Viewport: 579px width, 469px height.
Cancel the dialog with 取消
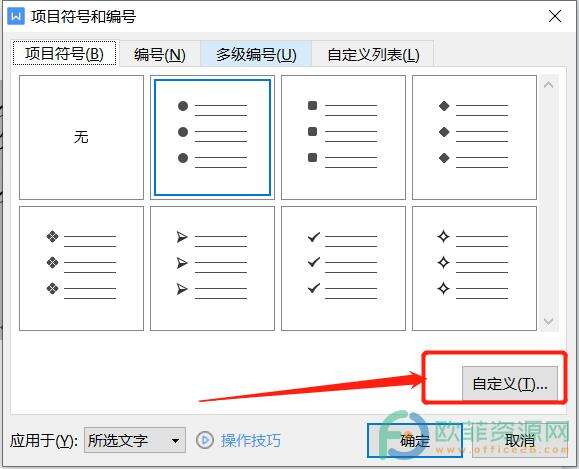(520, 441)
